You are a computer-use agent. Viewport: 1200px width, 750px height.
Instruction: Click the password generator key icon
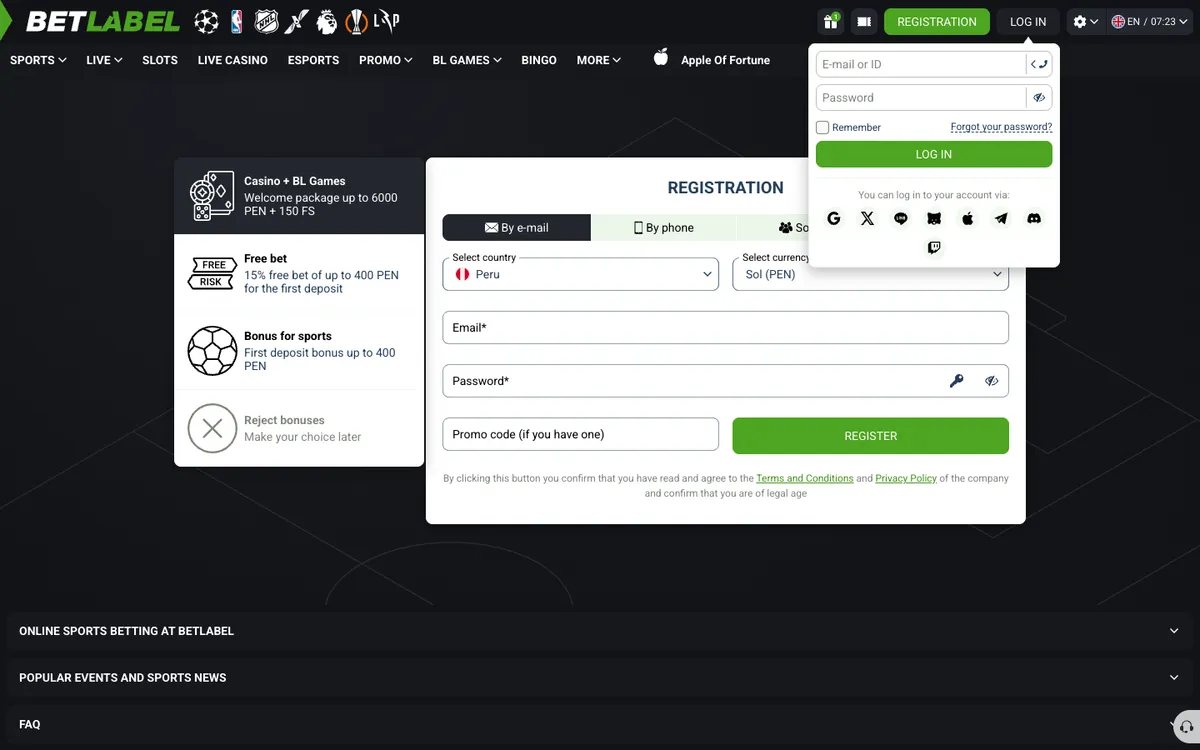[x=957, y=381]
